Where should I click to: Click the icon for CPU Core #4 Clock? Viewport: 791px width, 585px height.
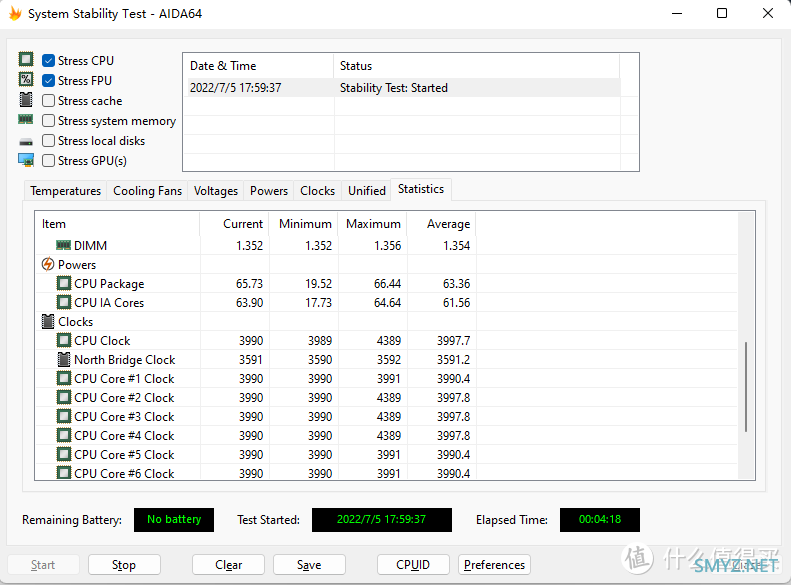[x=64, y=435]
